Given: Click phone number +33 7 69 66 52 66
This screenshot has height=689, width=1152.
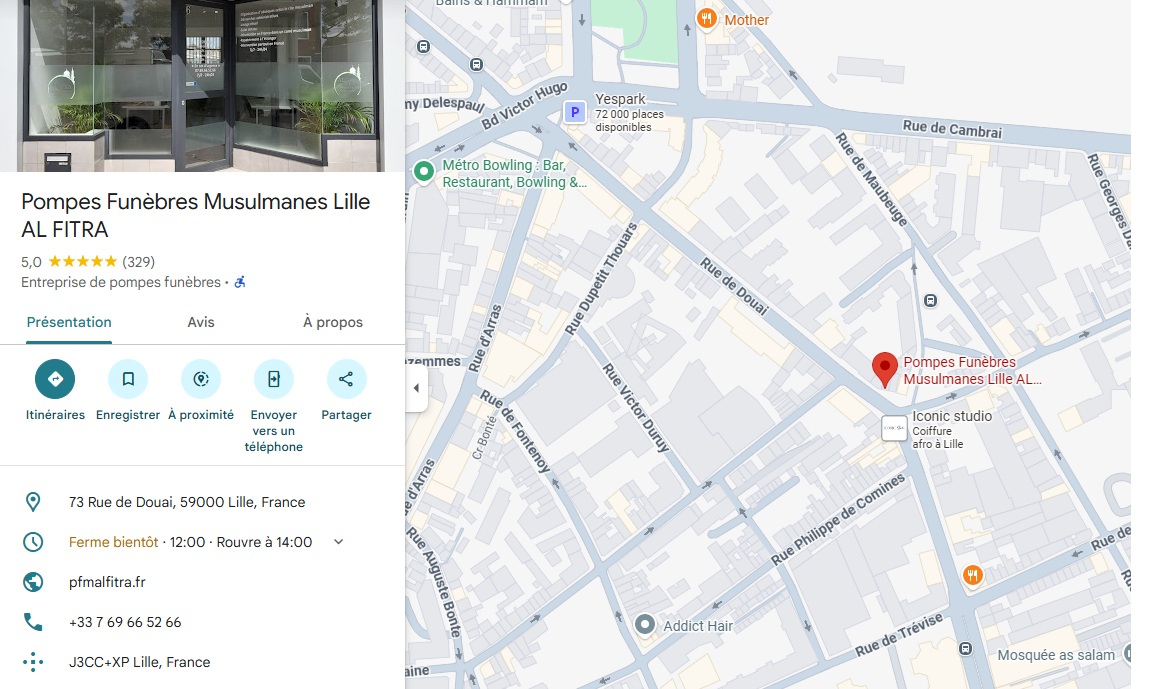Looking at the screenshot, I should coord(125,622).
